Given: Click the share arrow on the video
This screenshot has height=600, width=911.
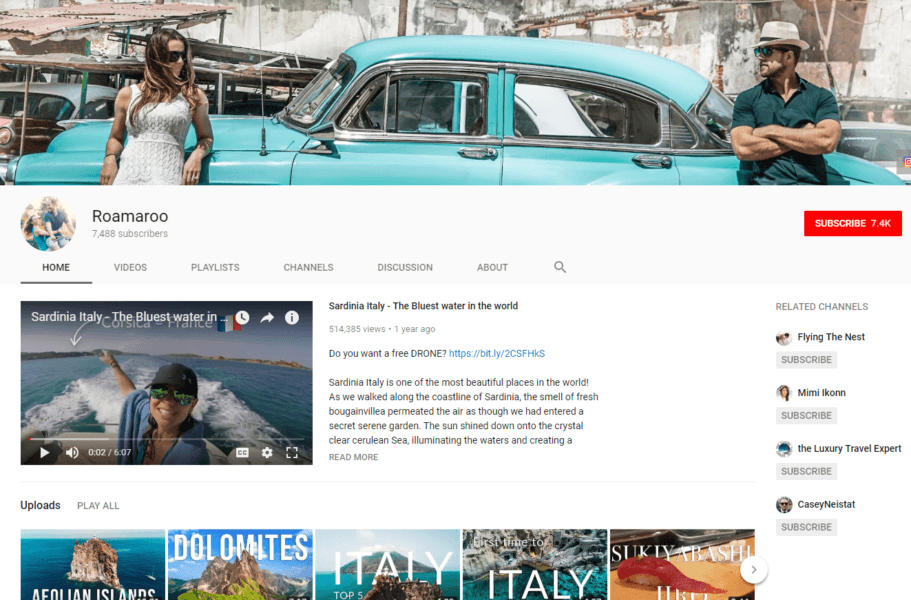Looking at the screenshot, I should coord(267,318).
